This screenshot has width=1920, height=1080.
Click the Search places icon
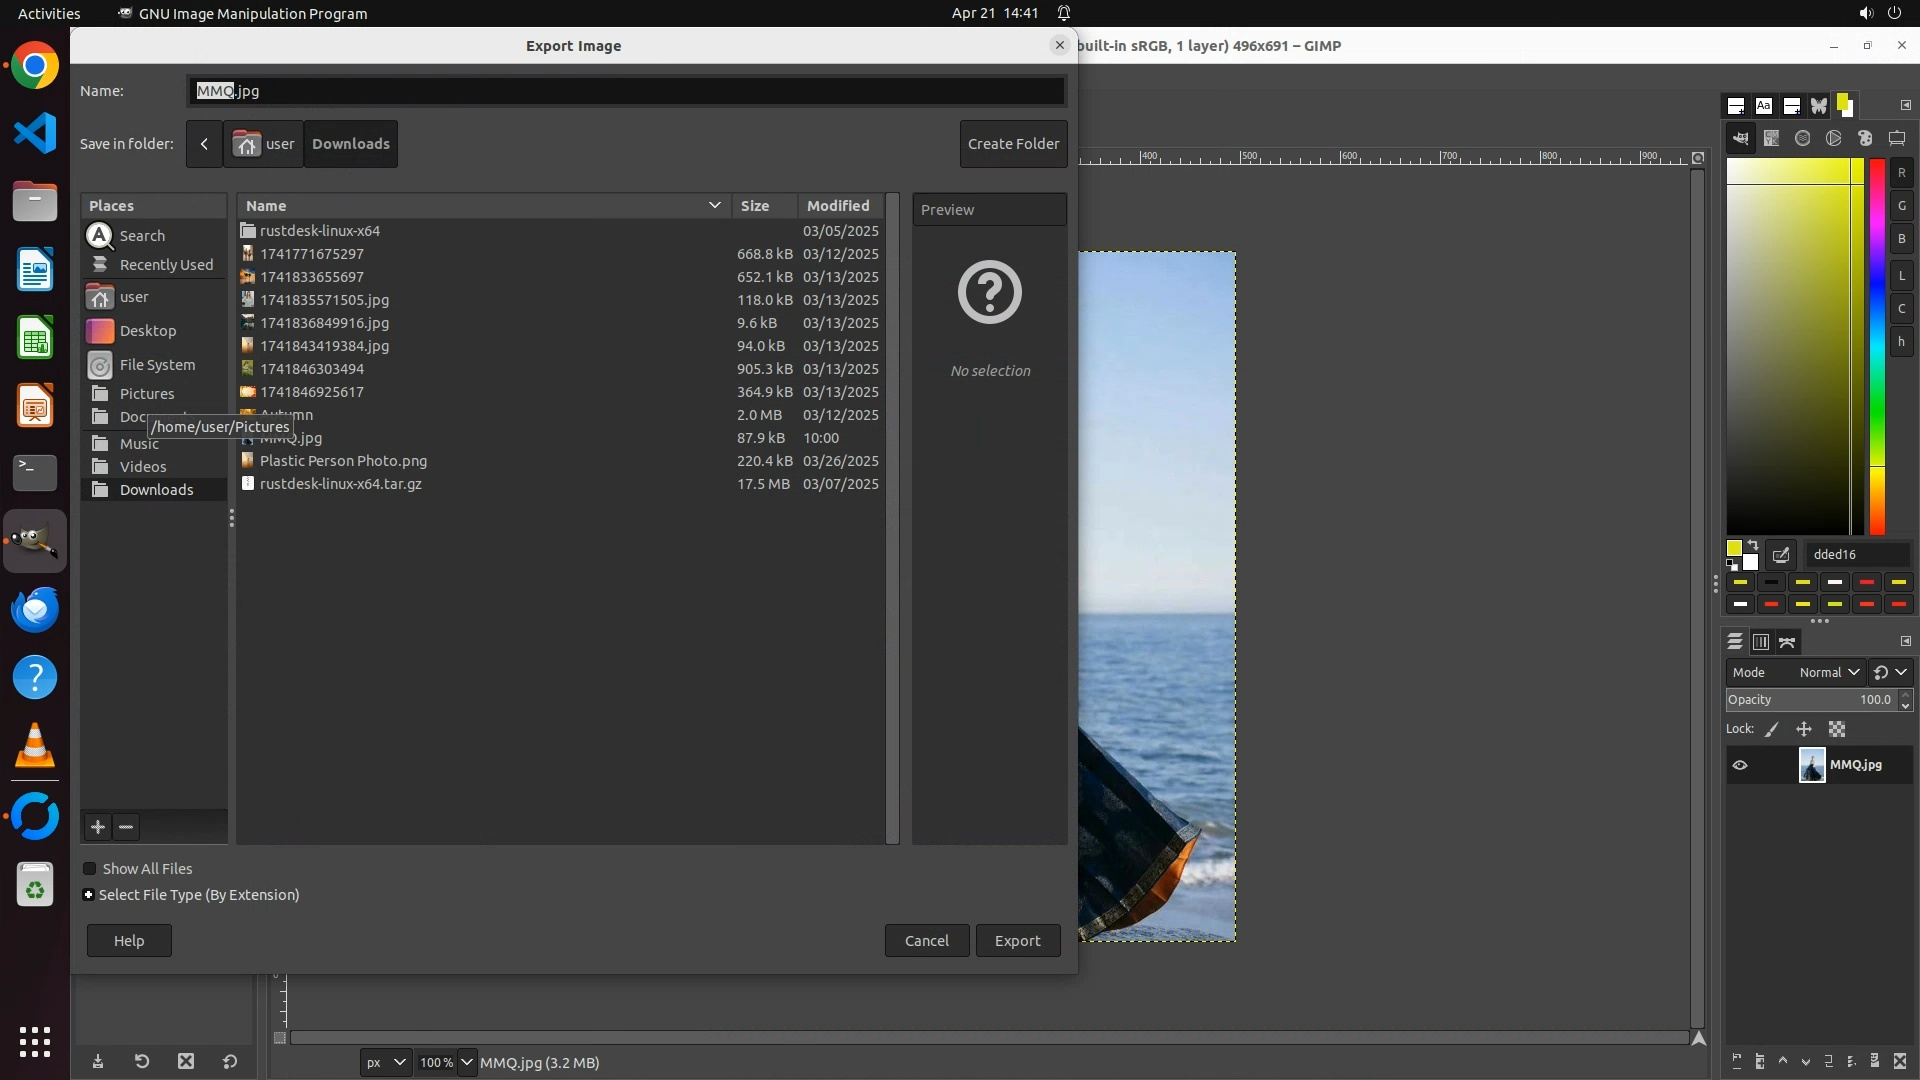100,236
